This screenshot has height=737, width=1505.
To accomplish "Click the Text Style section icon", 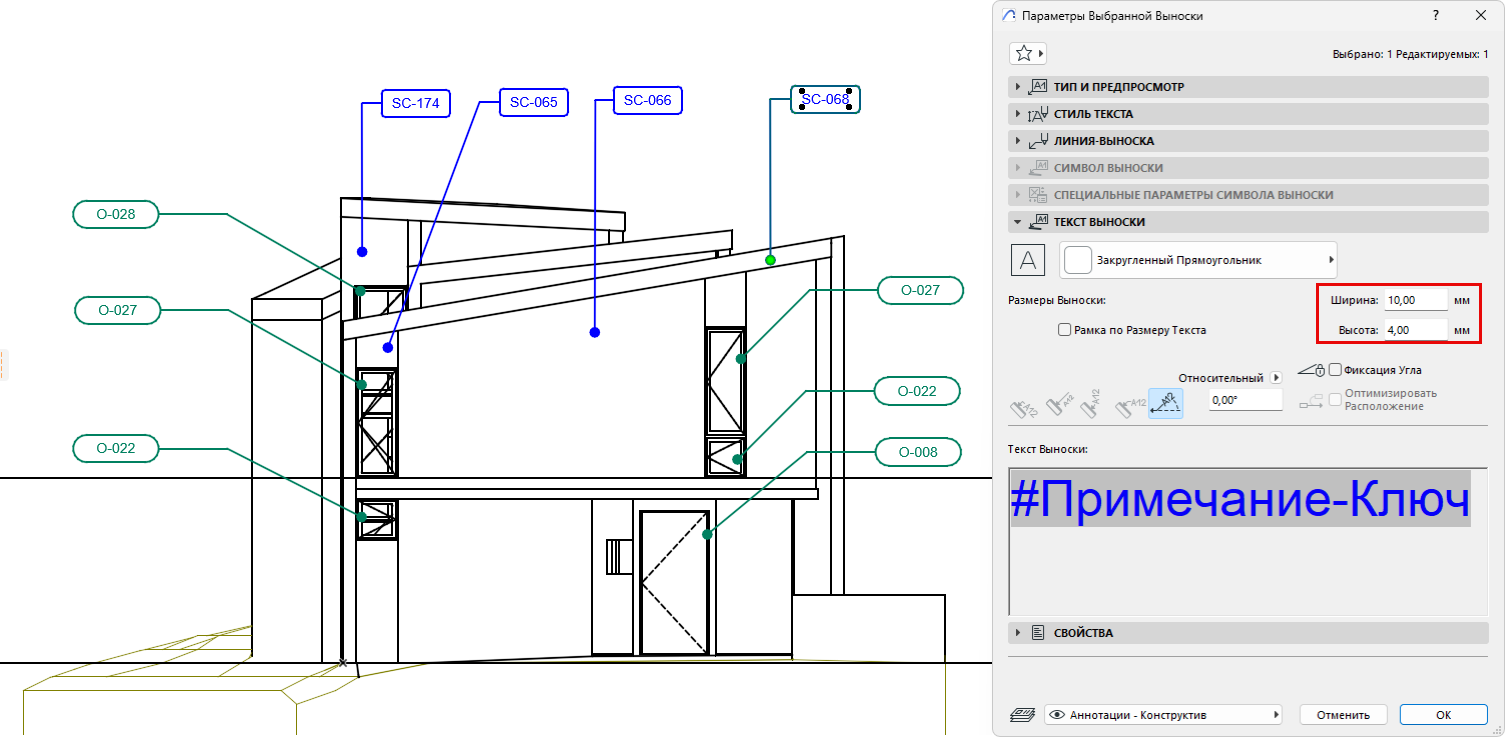I will tap(1038, 114).
